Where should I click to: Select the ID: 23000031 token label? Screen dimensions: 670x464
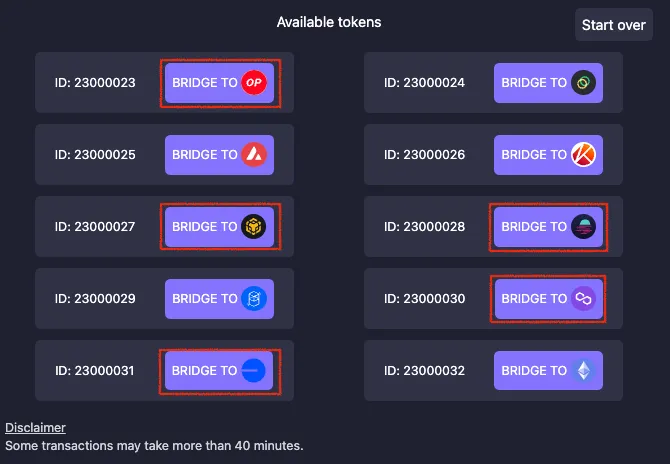tap(94, 370)
